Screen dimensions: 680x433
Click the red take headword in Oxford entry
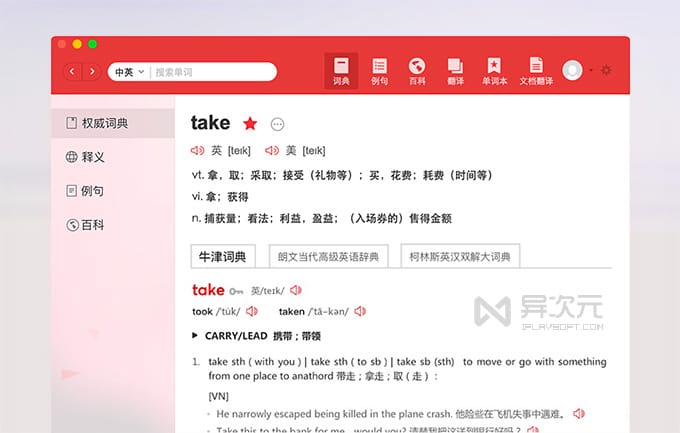click(x=208, y=290)
